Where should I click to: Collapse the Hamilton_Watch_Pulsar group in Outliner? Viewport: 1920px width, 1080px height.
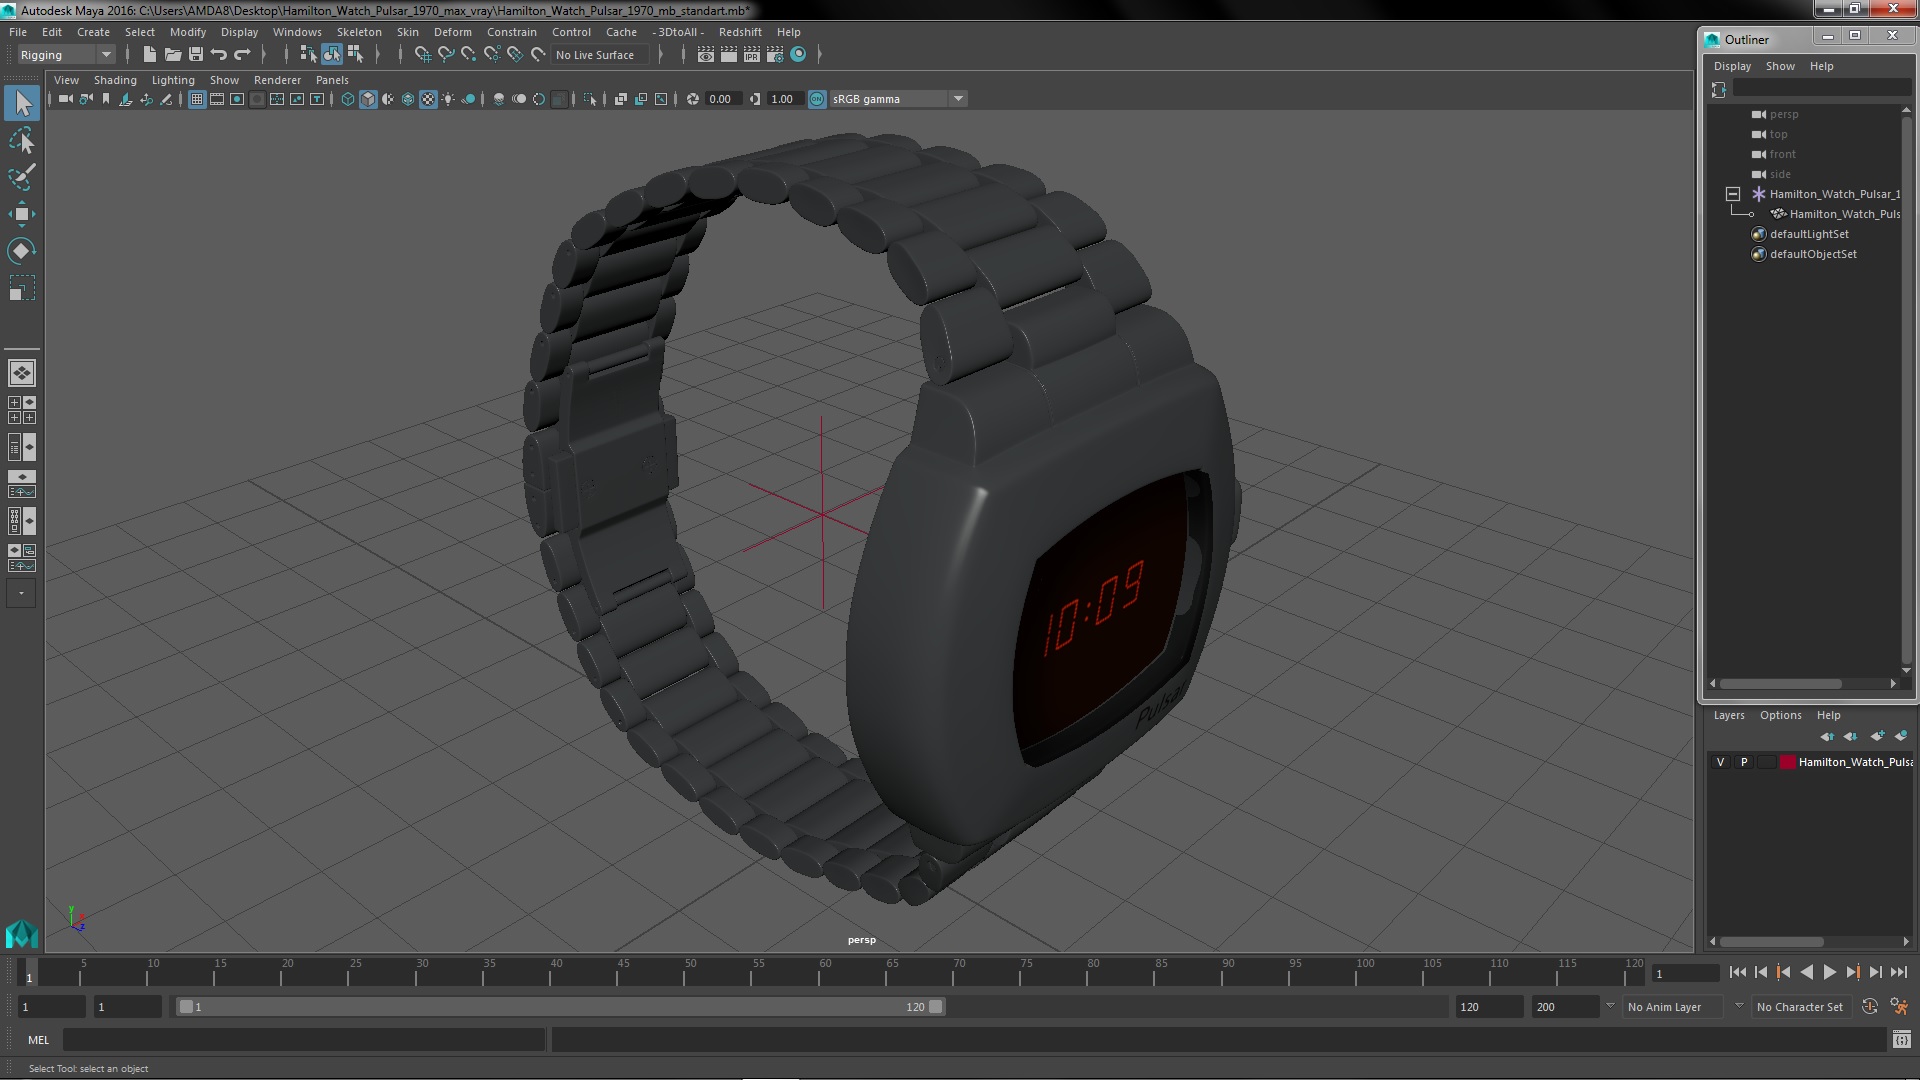coord(1733,194)
